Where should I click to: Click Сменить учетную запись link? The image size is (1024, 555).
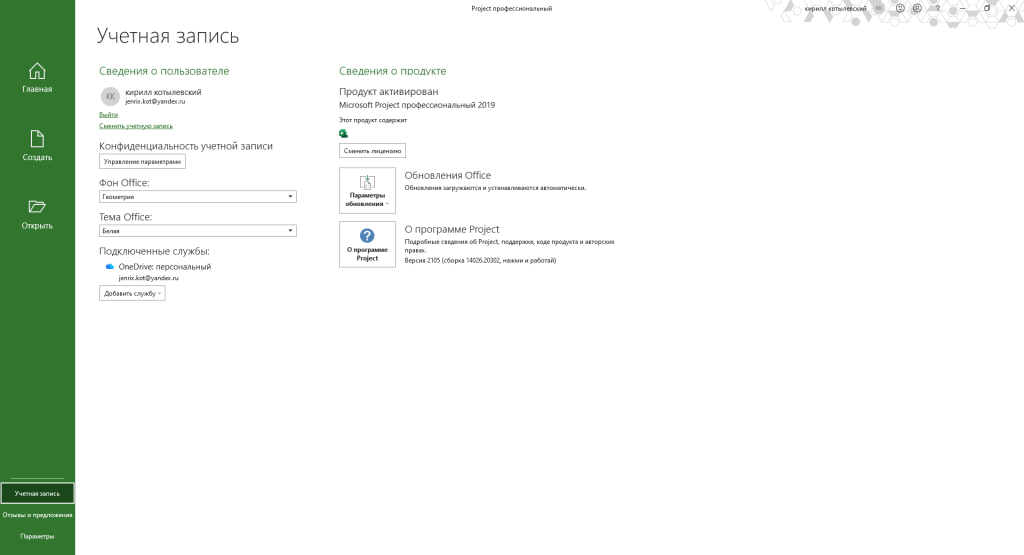136,126
